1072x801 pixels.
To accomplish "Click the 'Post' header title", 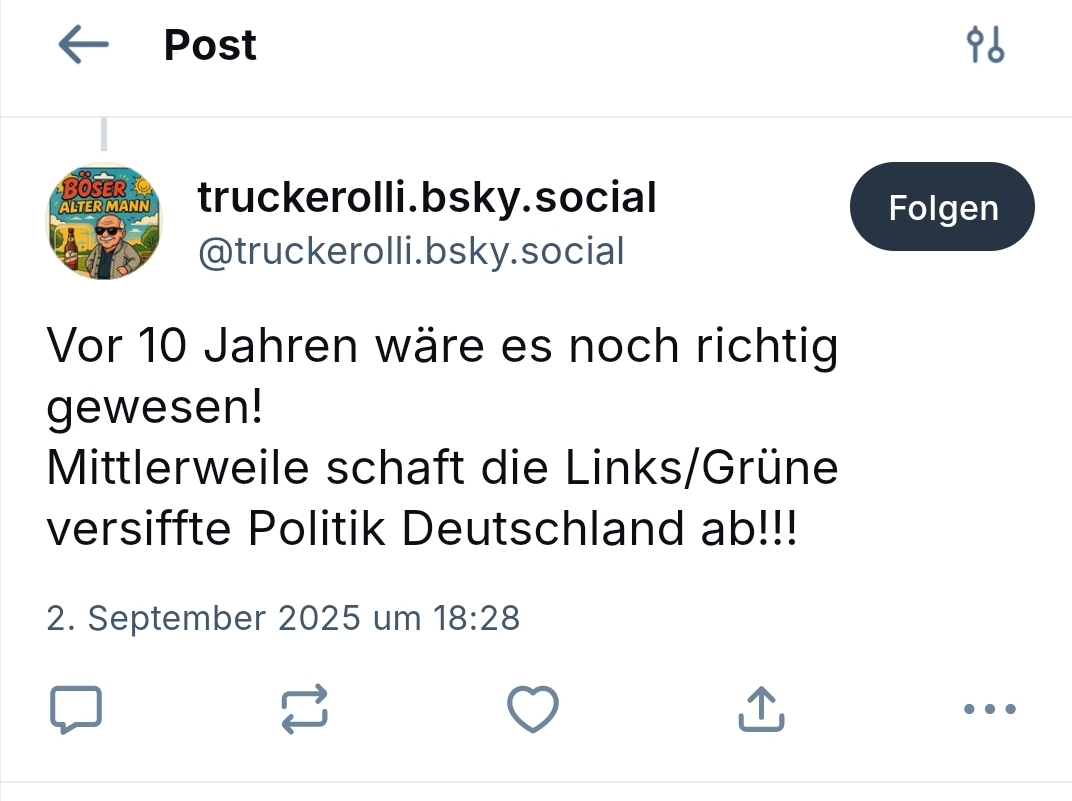I will point(210,45).
